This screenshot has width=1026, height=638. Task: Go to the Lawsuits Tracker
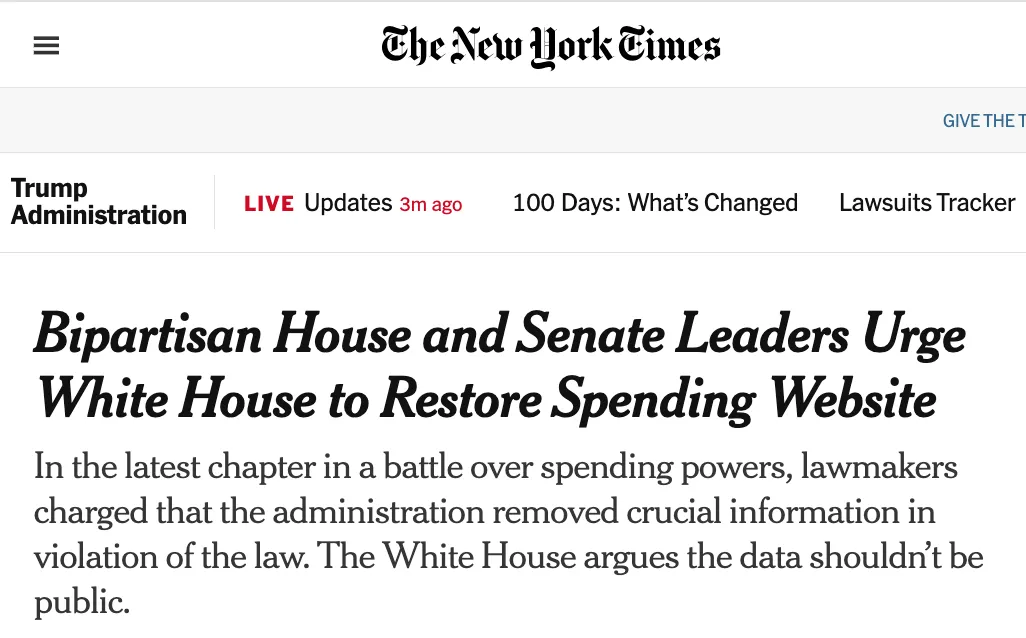[x=927, y=203]
